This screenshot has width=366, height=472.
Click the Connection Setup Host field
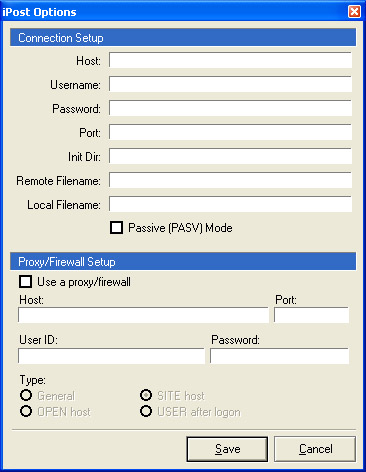[230, 60]
